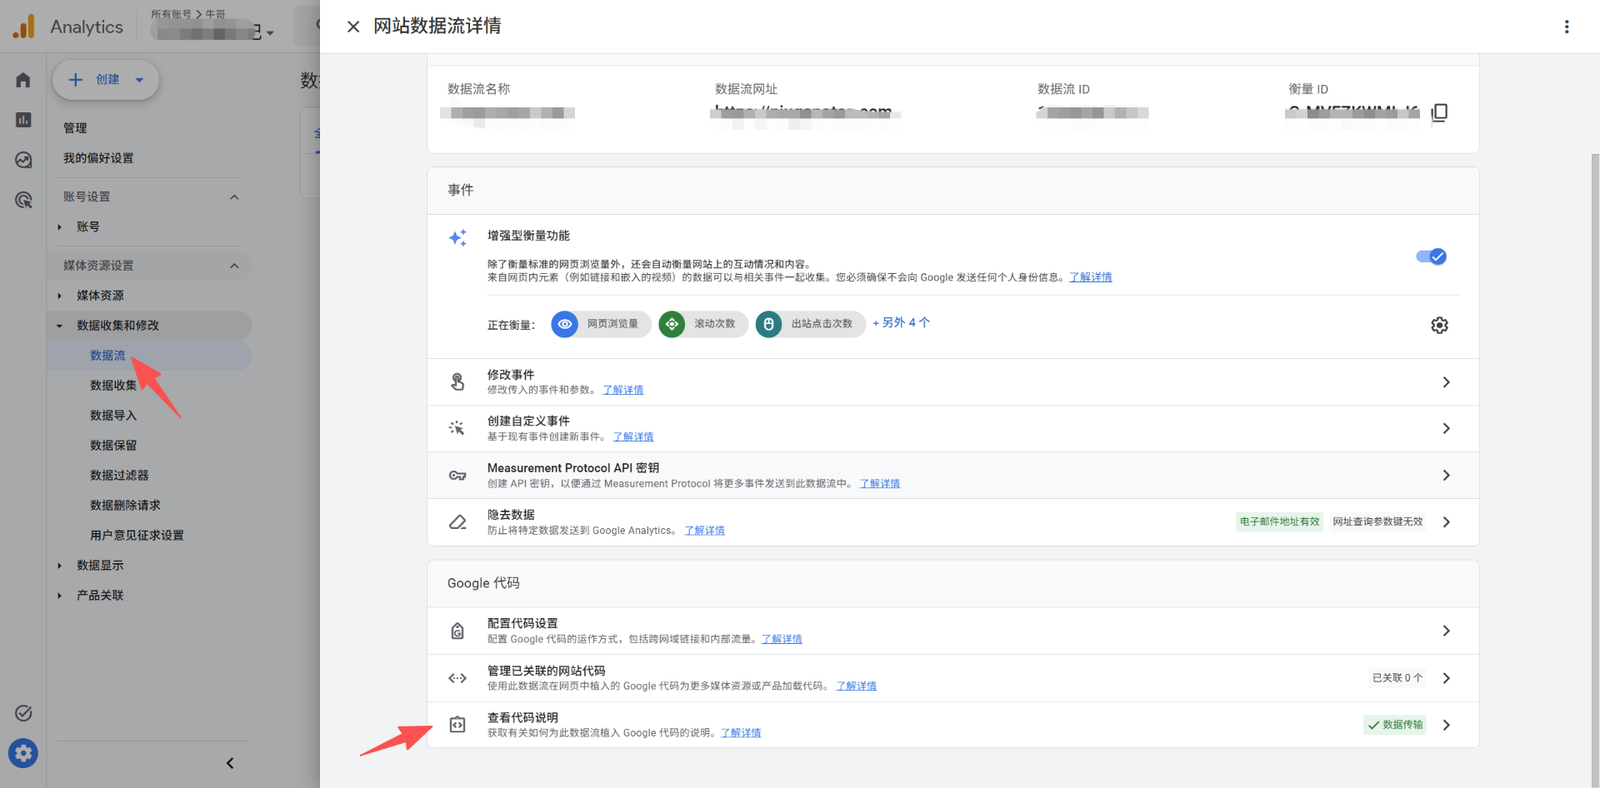Open enhanced measurement settings gear
Screen dimensions: 1600x788
click(x=1439, y=325)
